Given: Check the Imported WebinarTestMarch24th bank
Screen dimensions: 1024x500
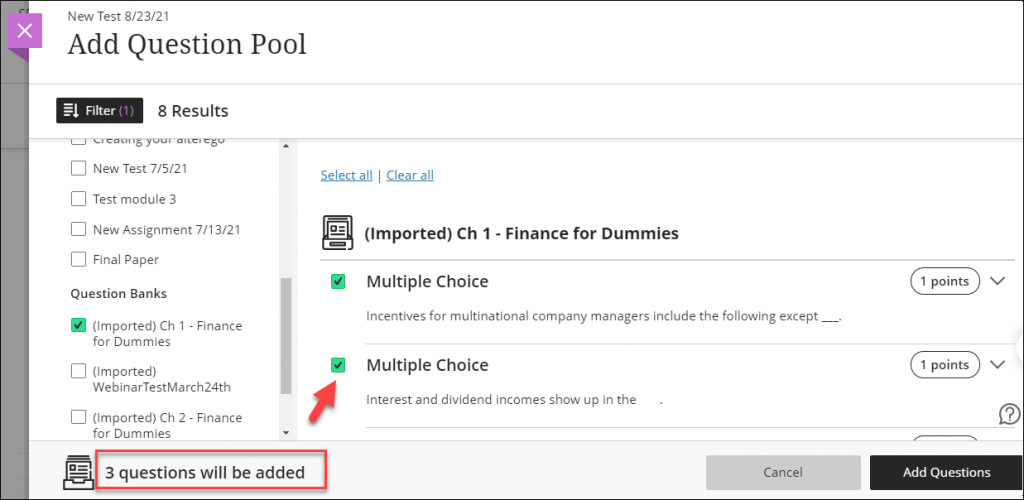Looking at the screenshot, I should click(79, 371).
